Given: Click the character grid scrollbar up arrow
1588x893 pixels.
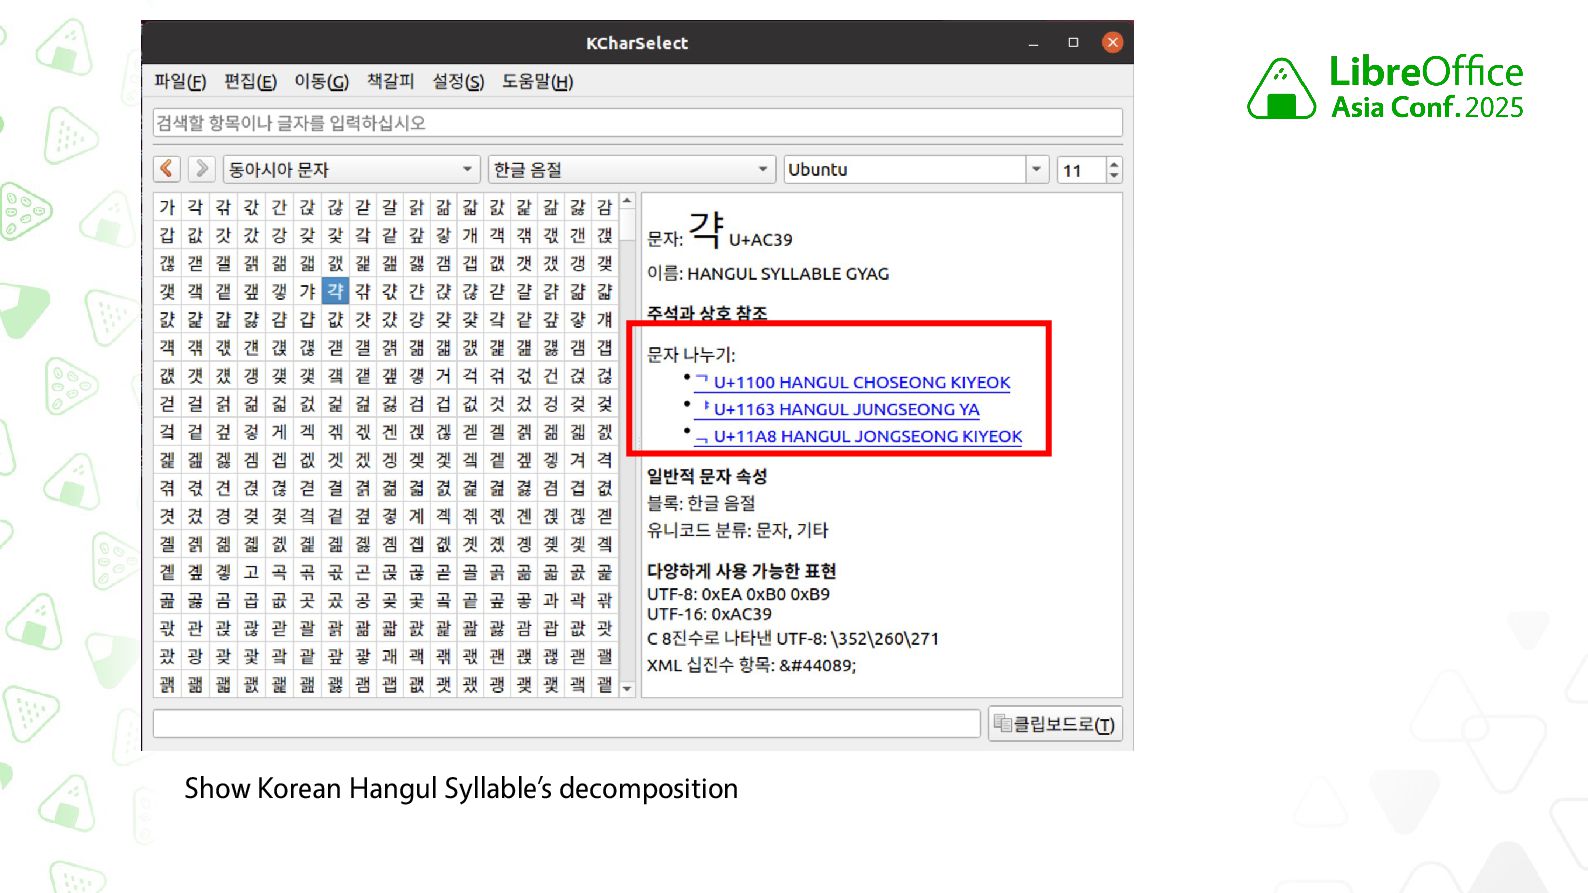Looking at the screenshot, I should click(x=627, y=201).
